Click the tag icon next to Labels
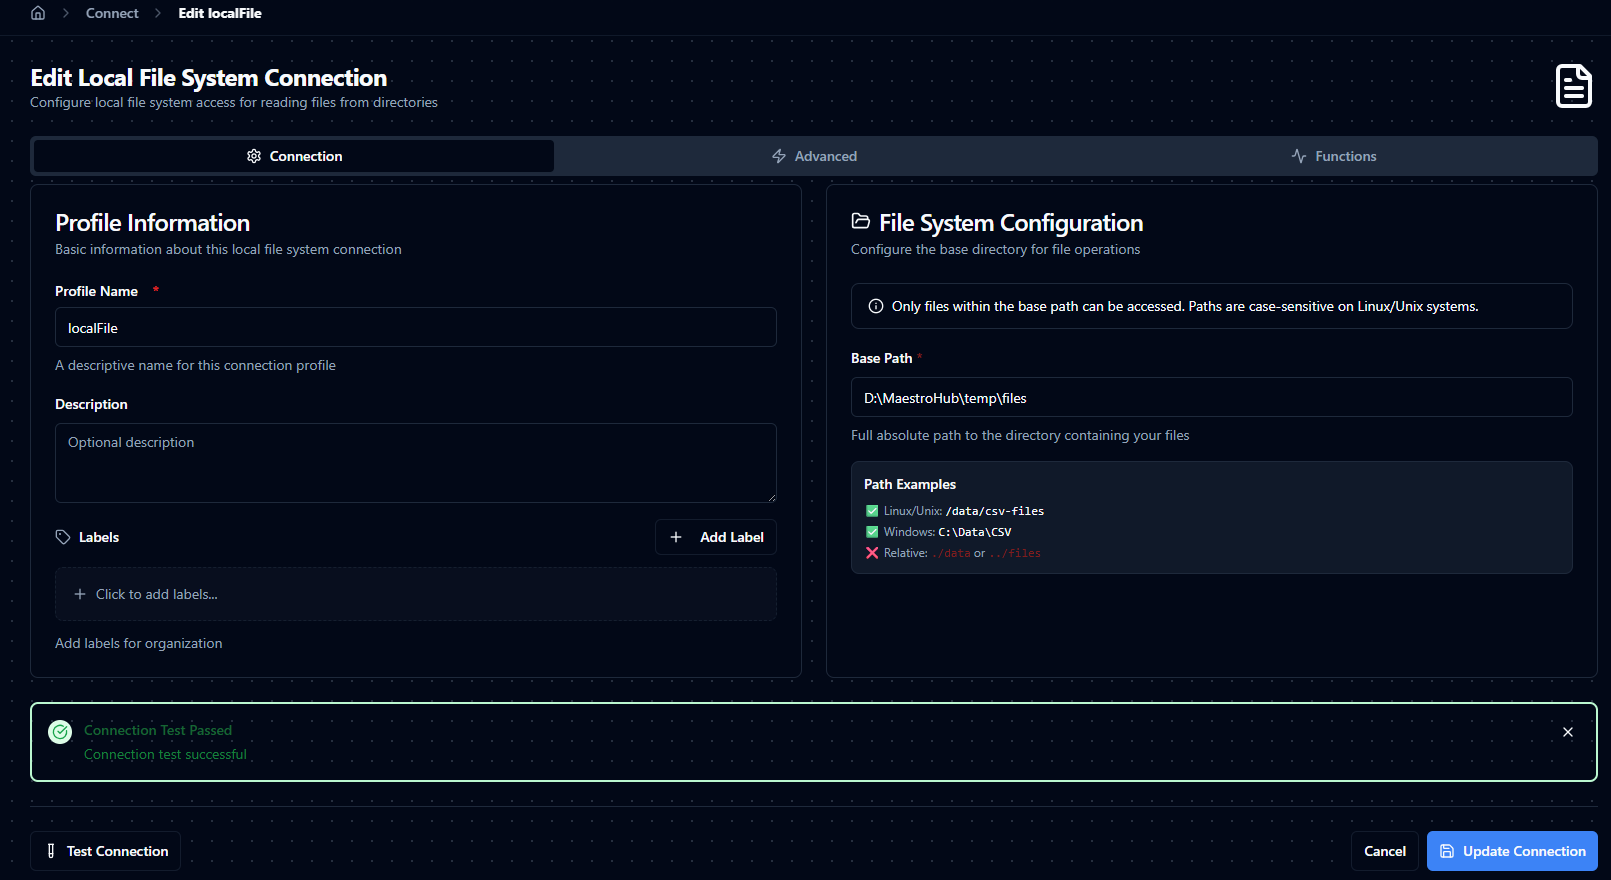 coord(63,537)
